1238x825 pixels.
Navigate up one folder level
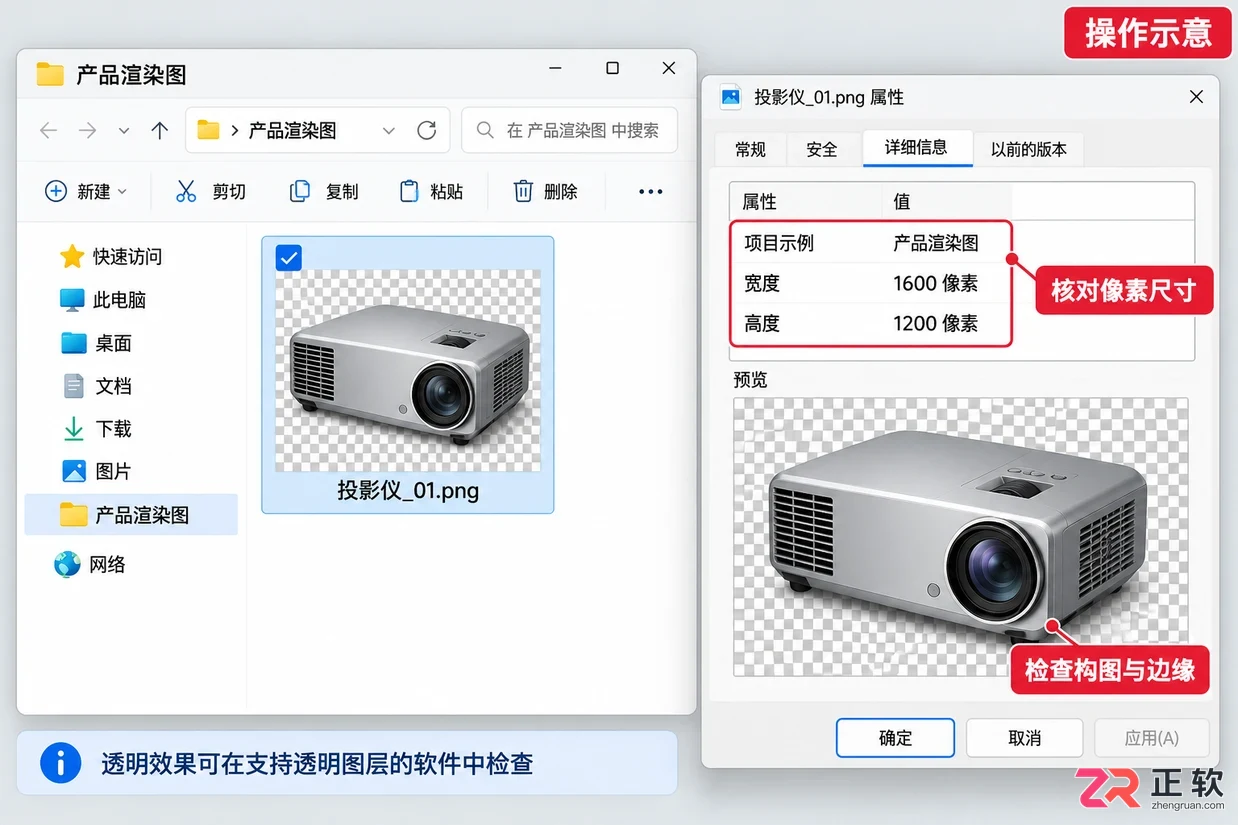[x=159, y=130]
